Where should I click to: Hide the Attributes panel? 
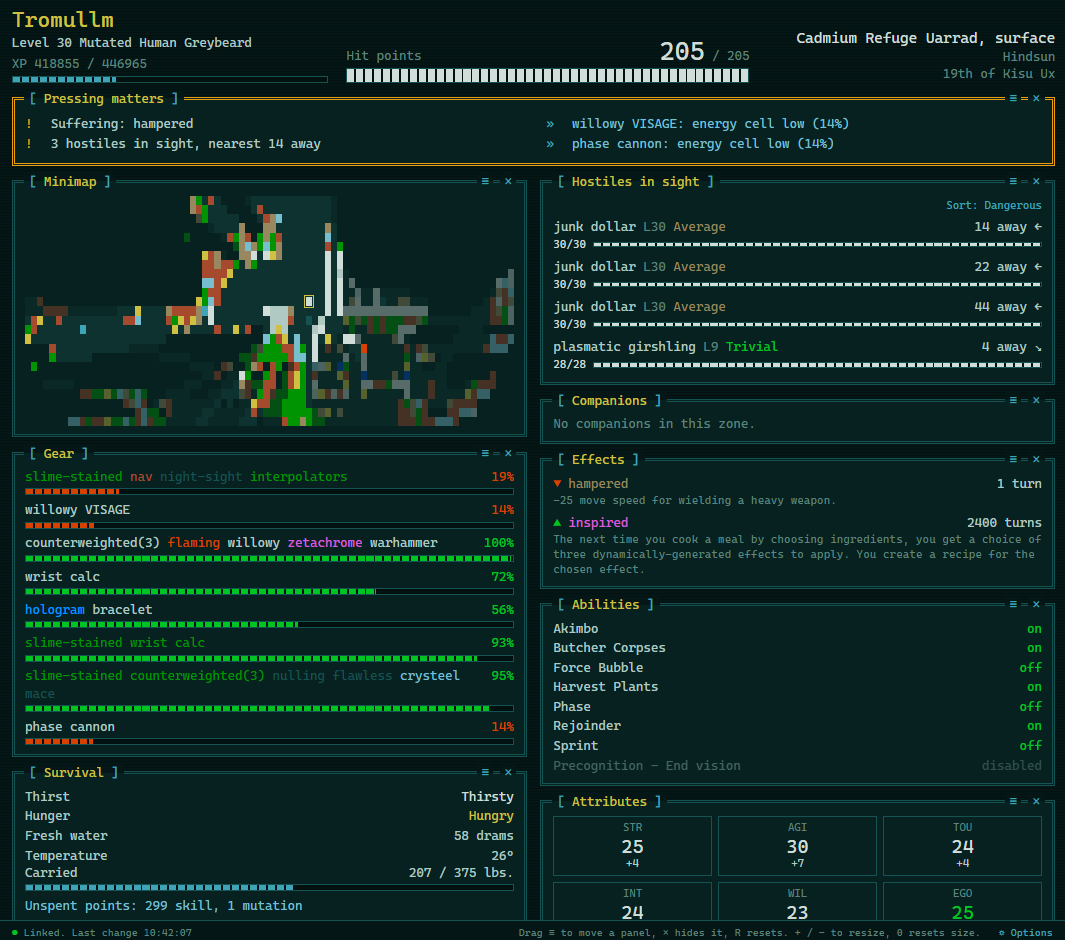(1036, 801)
